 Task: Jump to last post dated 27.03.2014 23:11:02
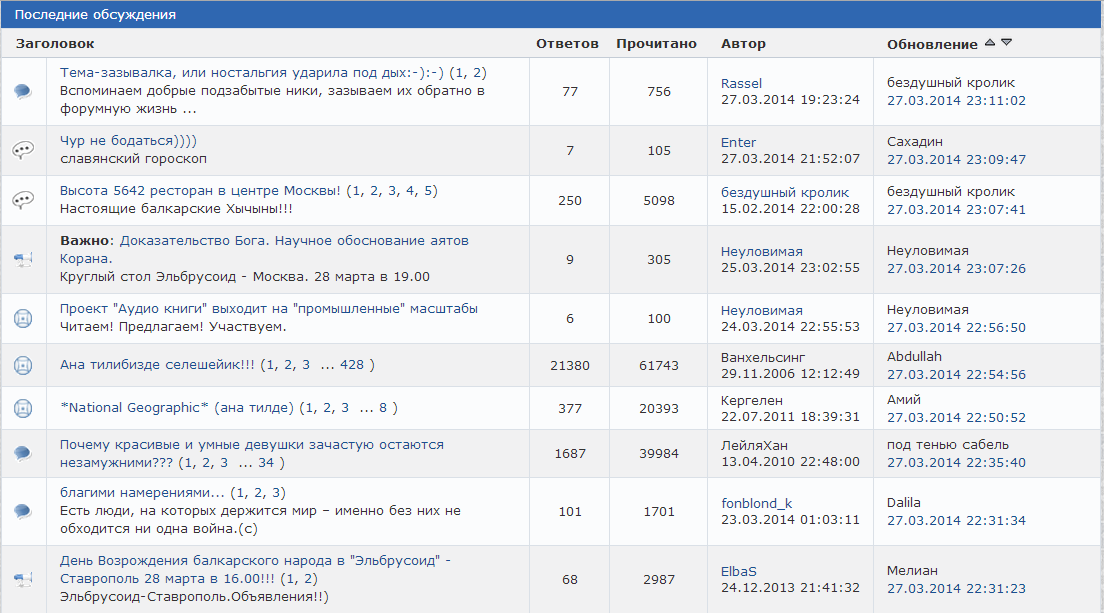956,100
